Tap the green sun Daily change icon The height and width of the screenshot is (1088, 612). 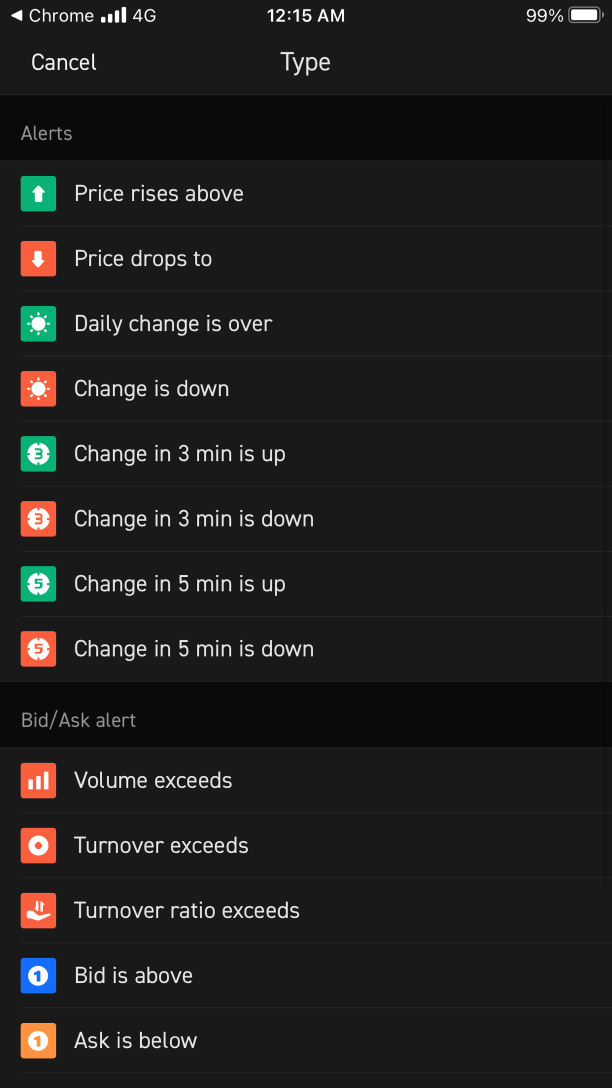click(38, 324)
